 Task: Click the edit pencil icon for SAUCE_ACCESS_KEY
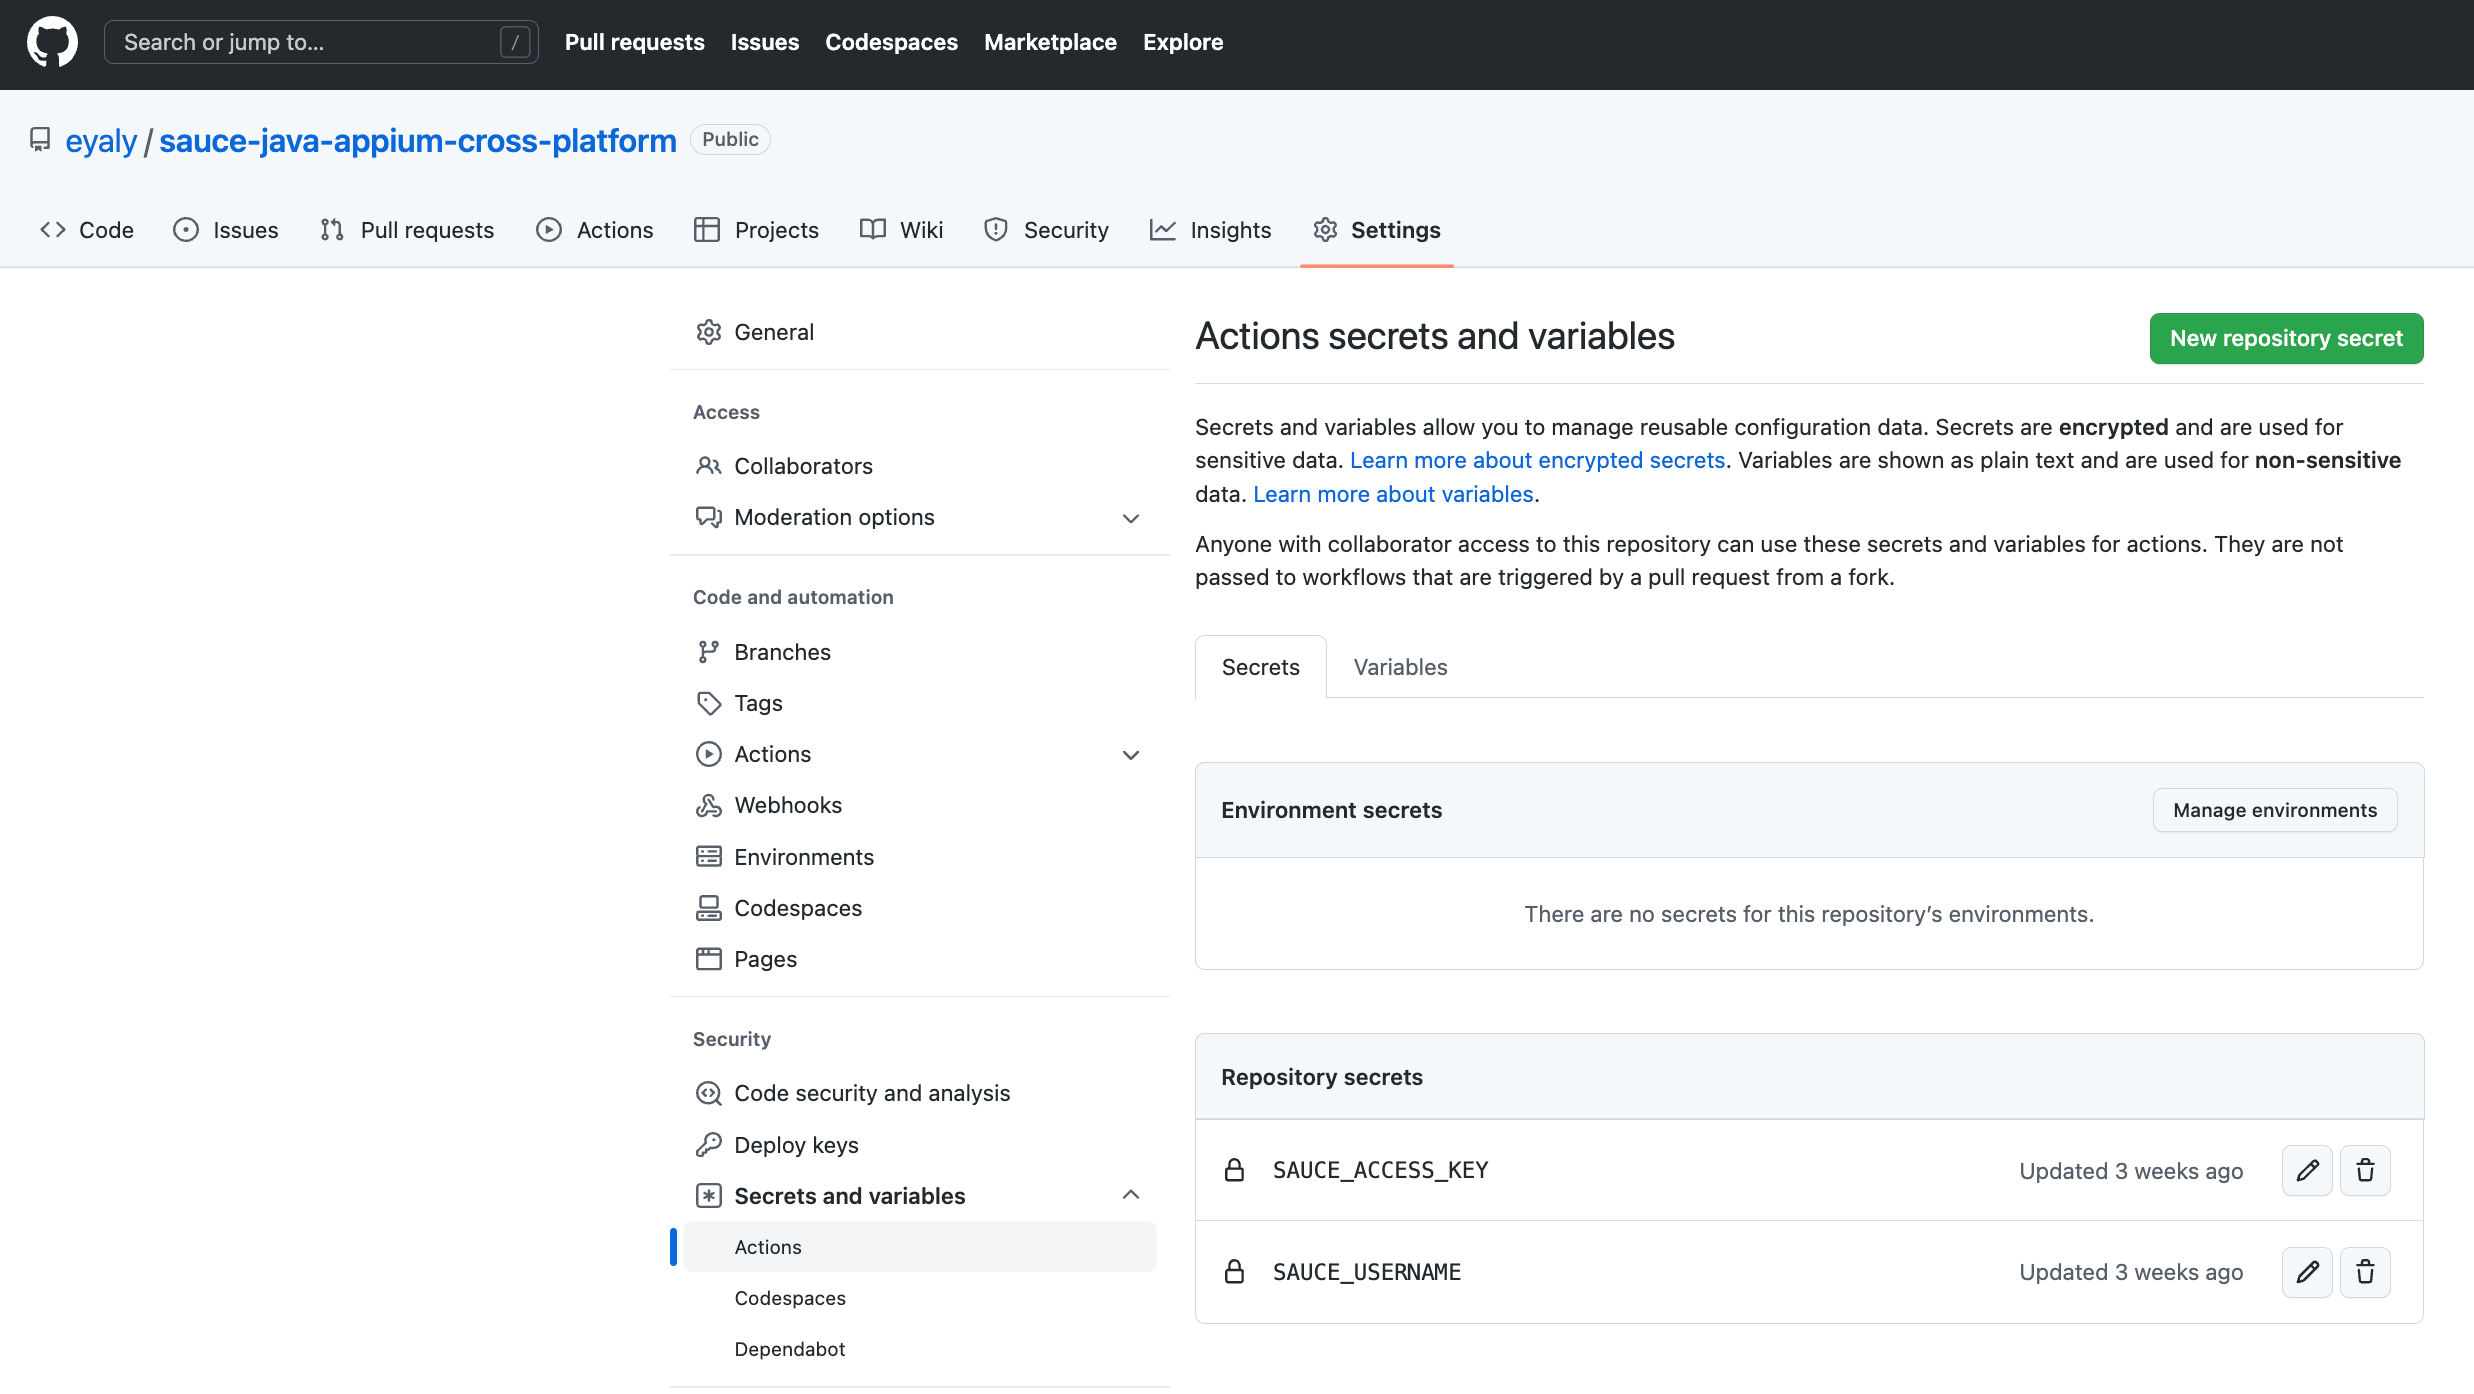[2307, 1170]
